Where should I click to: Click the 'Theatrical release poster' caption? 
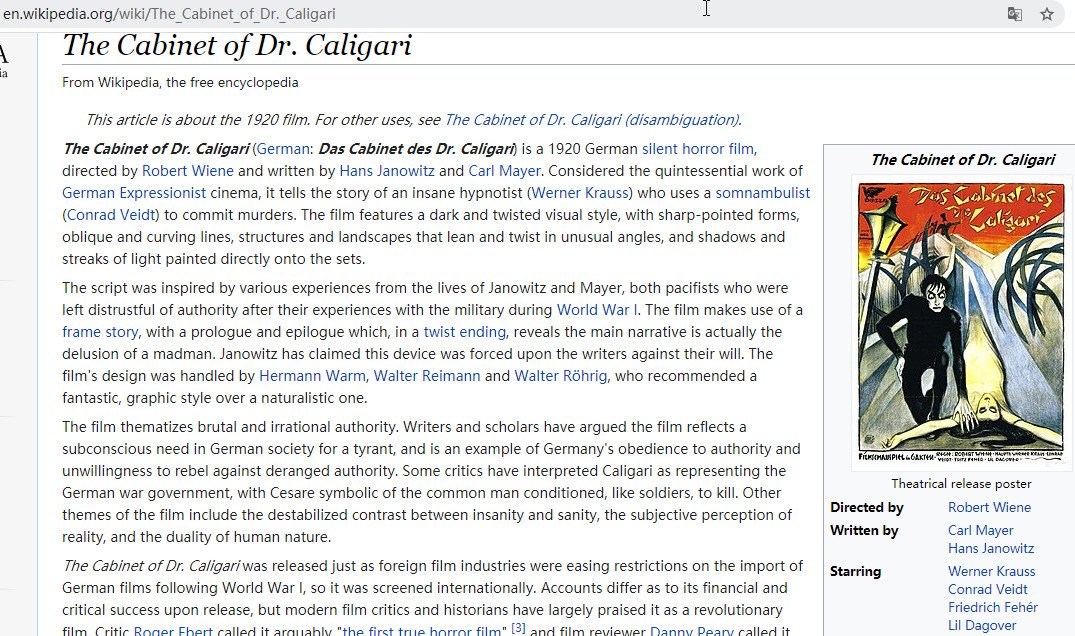point(961,484)
